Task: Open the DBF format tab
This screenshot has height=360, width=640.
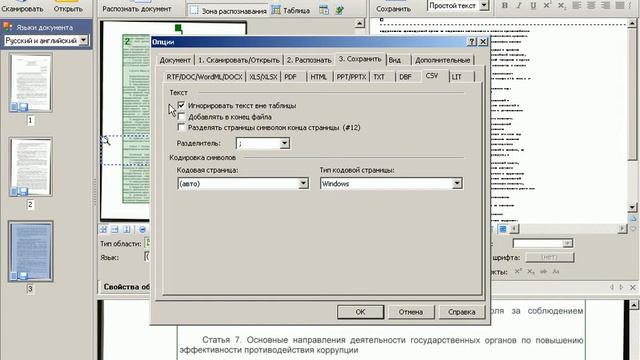Action: [405, 77]
